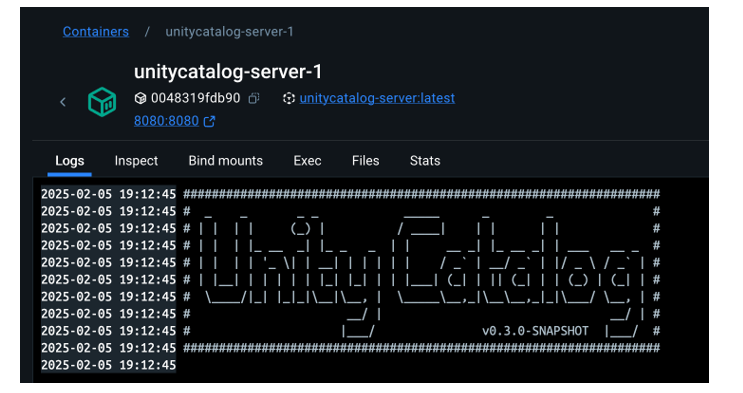This screenshot has height=393, width=743.
Task: Go back using the left chevron arrow
Action: [63, 102]
